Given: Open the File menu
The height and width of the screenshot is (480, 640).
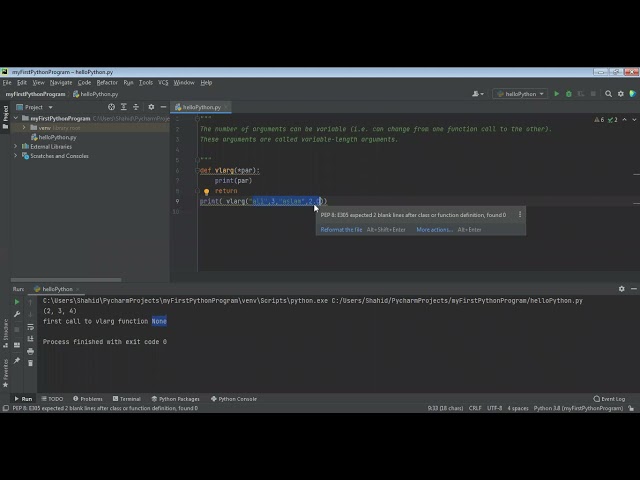Looking at the screenshot, I should tap(7, 82).
